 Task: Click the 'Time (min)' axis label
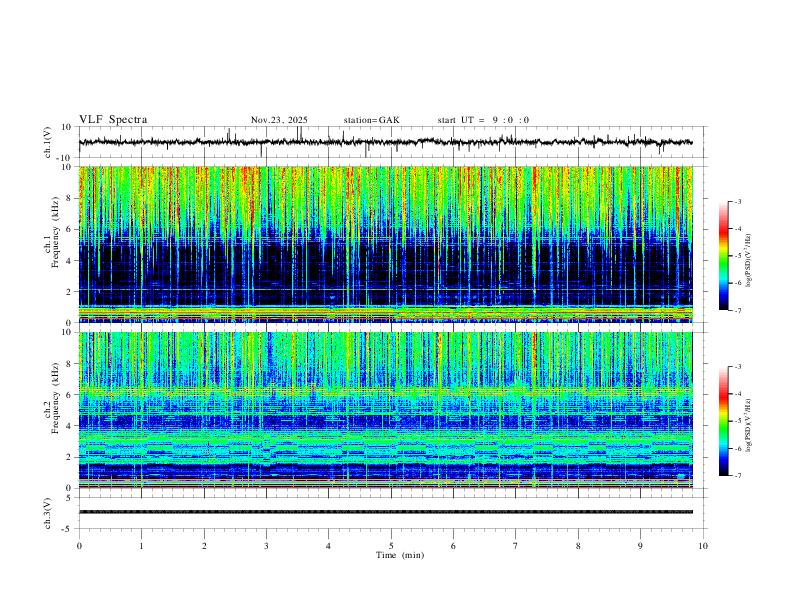pyautogui.click(x=400, y=555)
